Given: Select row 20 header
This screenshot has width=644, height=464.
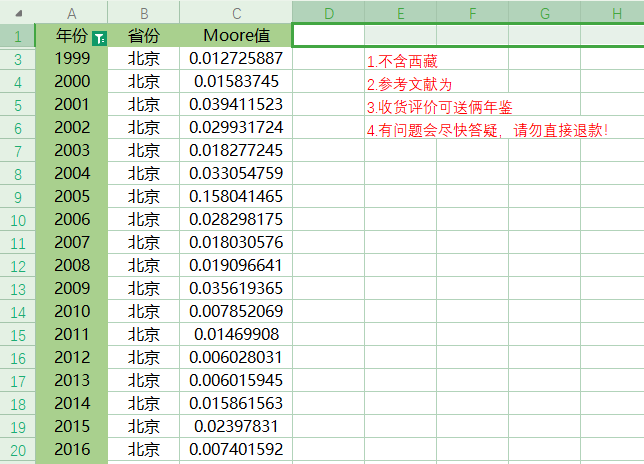Looking at the screenshot, I should click(18, 450).
